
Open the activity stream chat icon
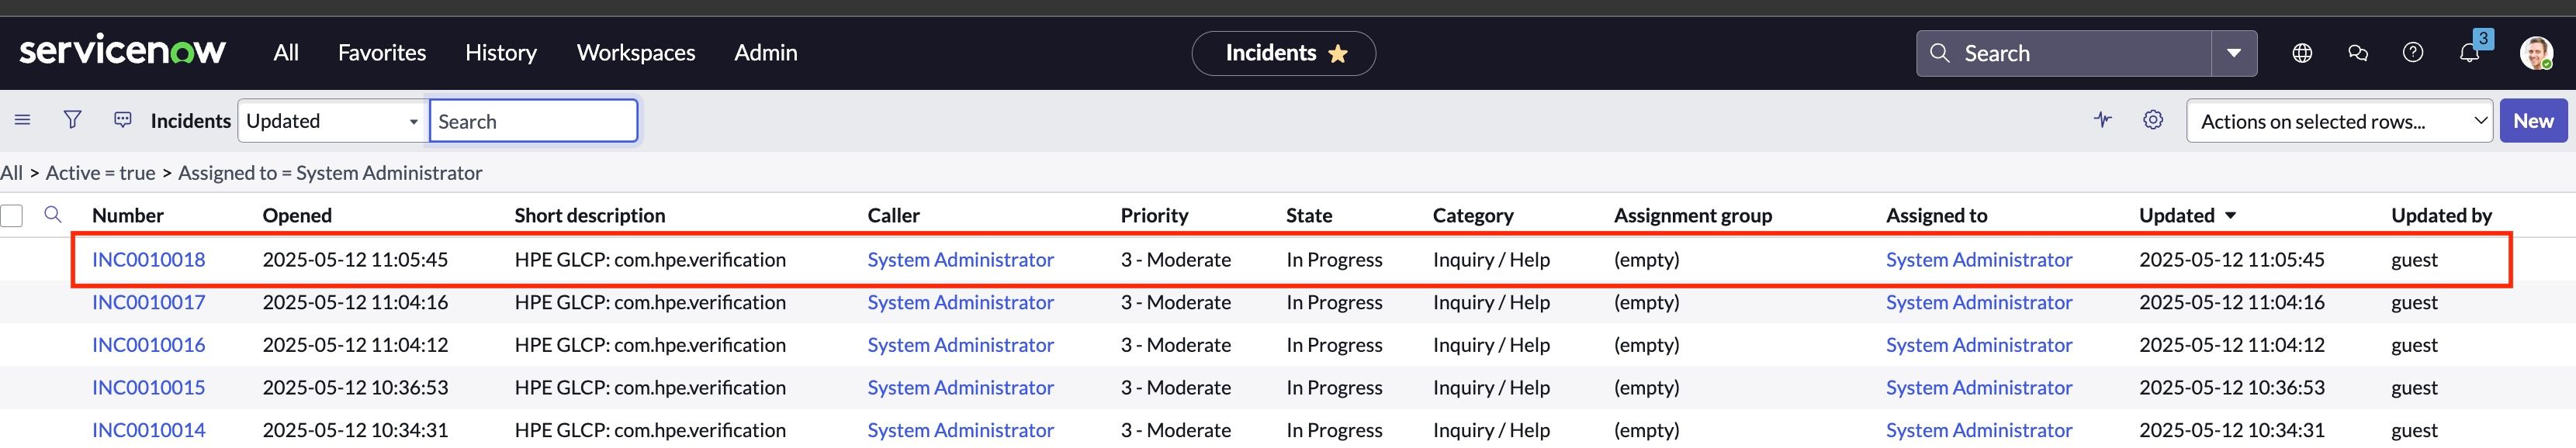click(x=123, y=120)
